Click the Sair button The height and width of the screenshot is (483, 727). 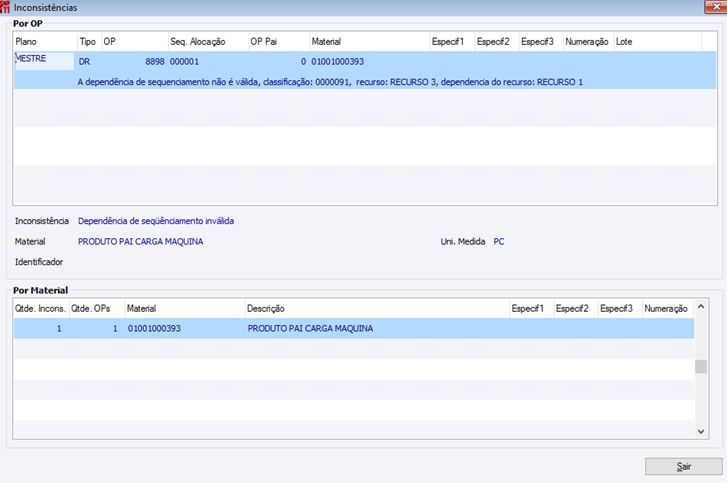[x=683, y=466]
